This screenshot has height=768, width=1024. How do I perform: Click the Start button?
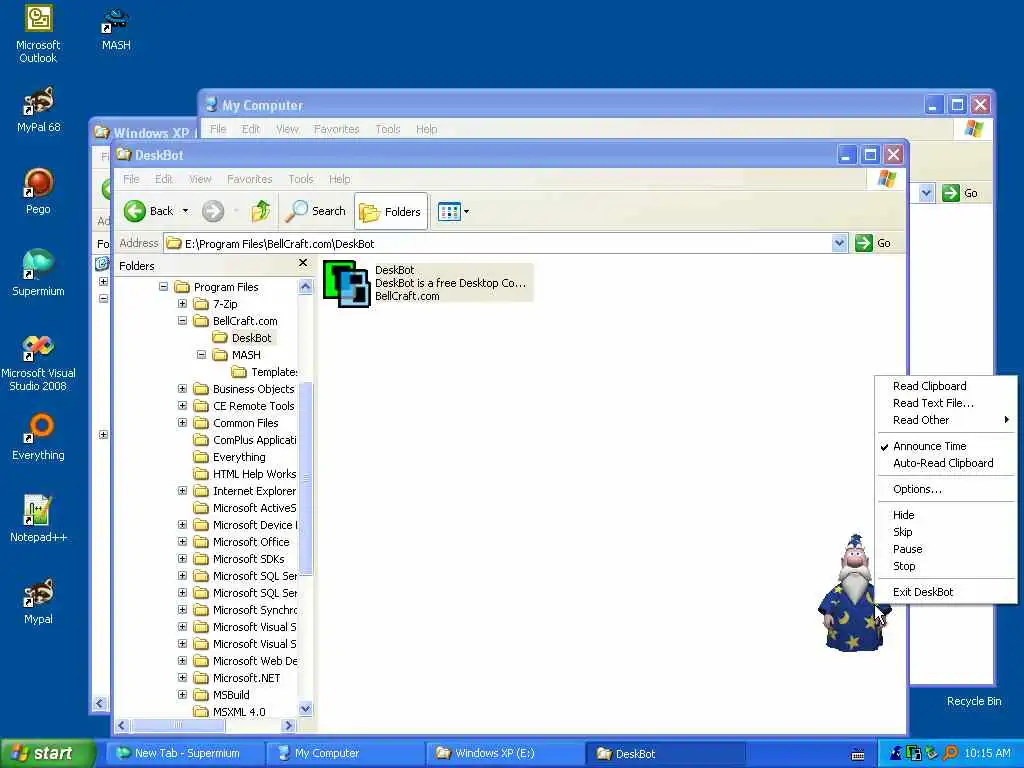point(47,754)
